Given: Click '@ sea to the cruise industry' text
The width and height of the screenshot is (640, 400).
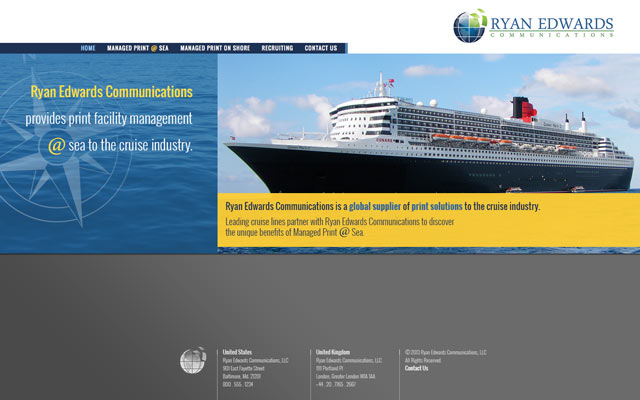Looking at the screenshot, I should (120, 145).
